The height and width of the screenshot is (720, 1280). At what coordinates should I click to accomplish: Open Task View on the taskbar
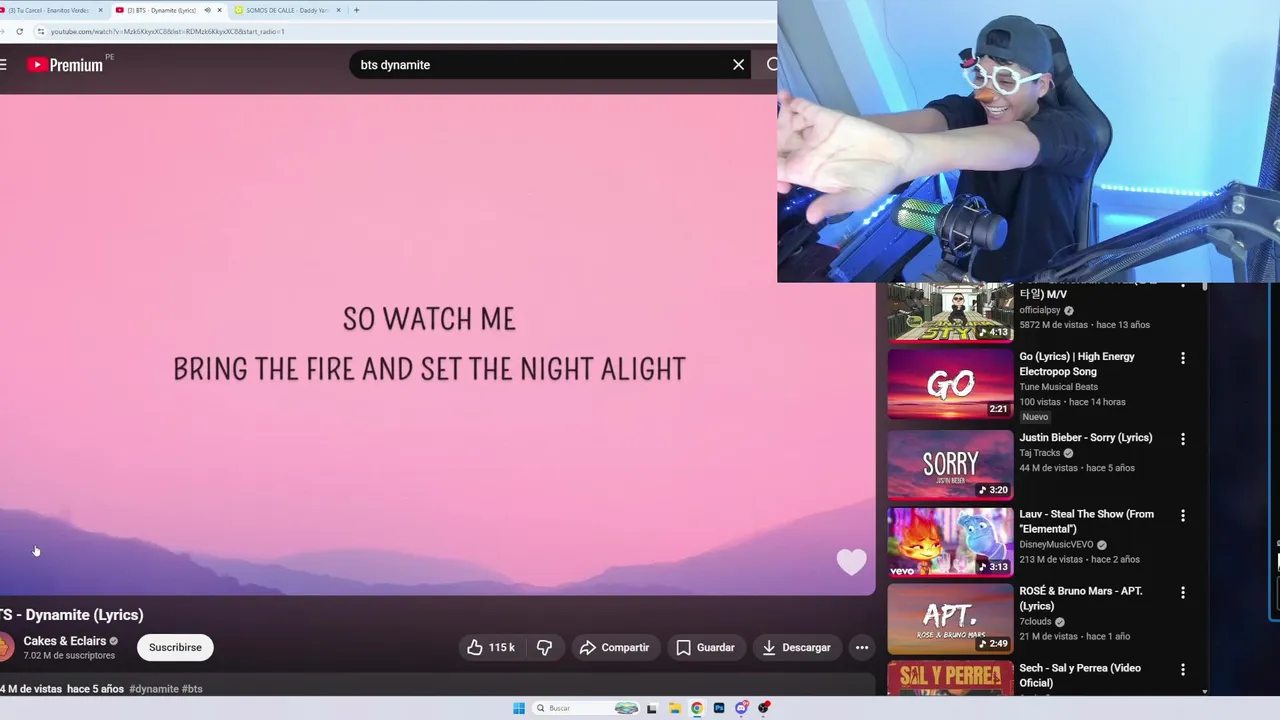point(652,708)
